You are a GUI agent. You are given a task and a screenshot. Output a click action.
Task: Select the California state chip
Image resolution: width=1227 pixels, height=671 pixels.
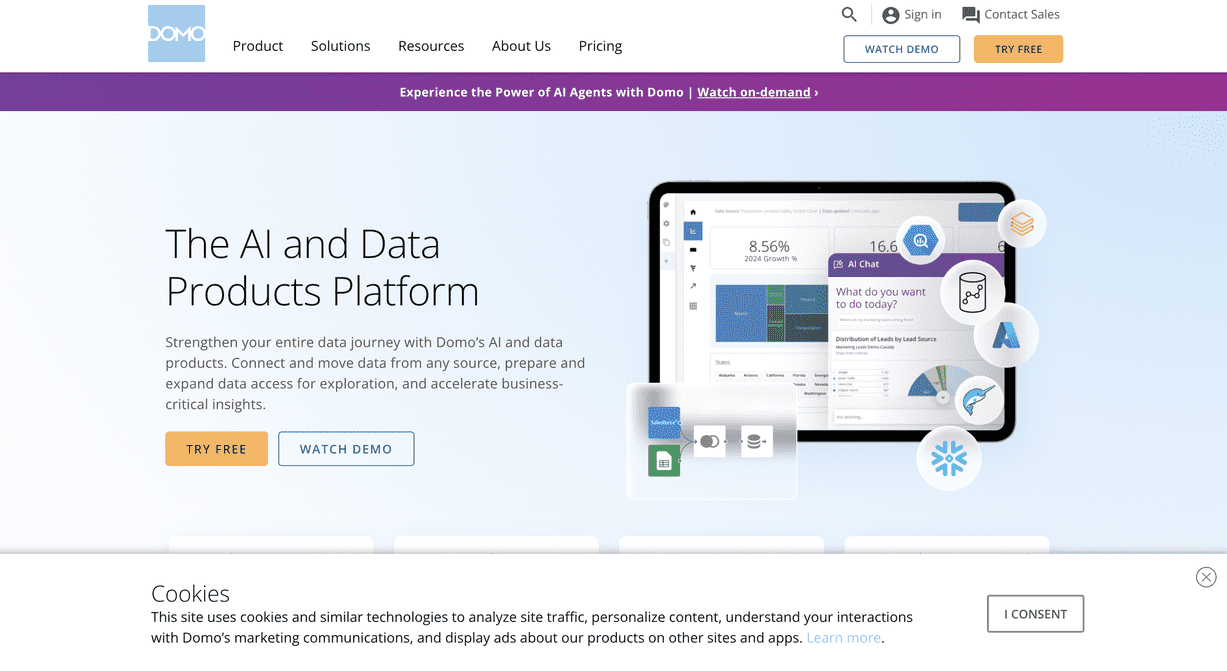click(775, 375)
